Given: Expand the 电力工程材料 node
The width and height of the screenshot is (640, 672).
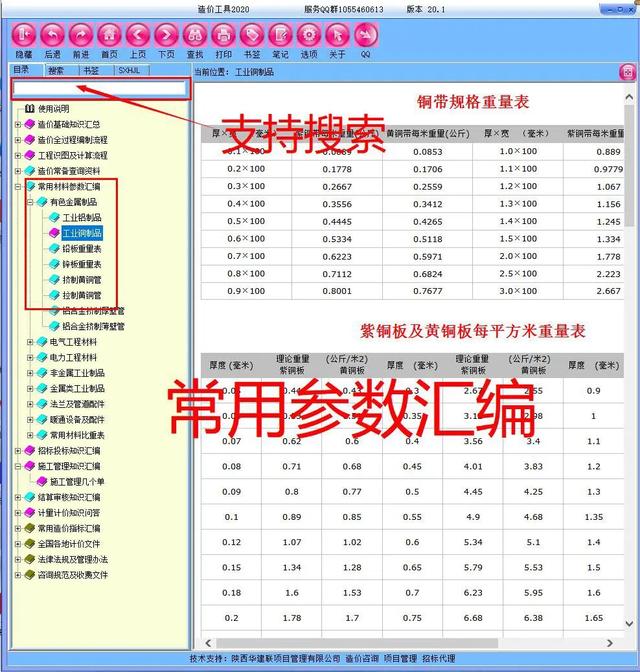Looking at the screenshot, I should [x=30, y=357].
